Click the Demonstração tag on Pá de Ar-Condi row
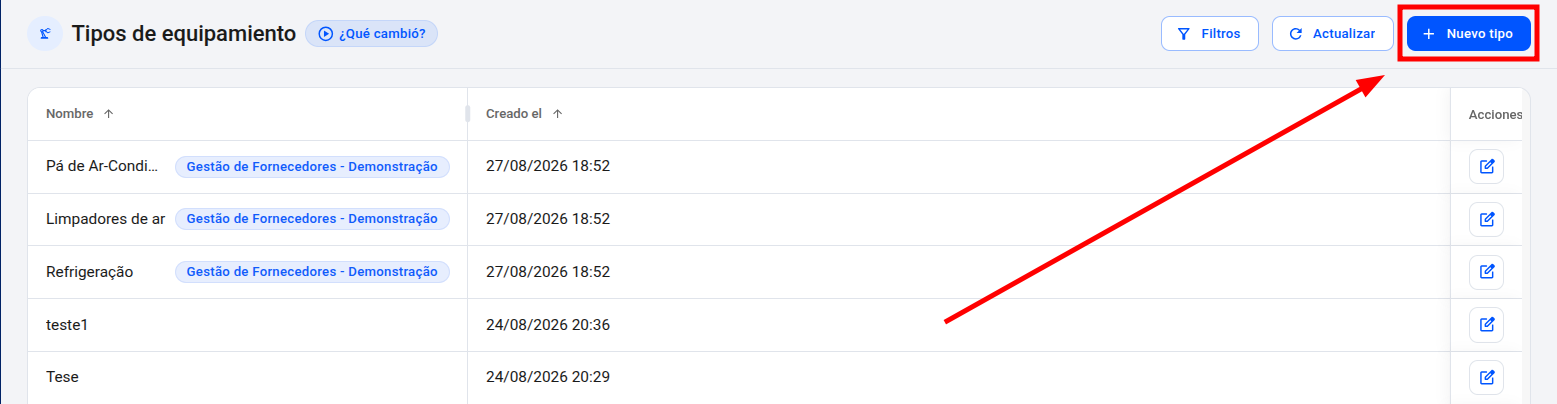 pos(312,166)
